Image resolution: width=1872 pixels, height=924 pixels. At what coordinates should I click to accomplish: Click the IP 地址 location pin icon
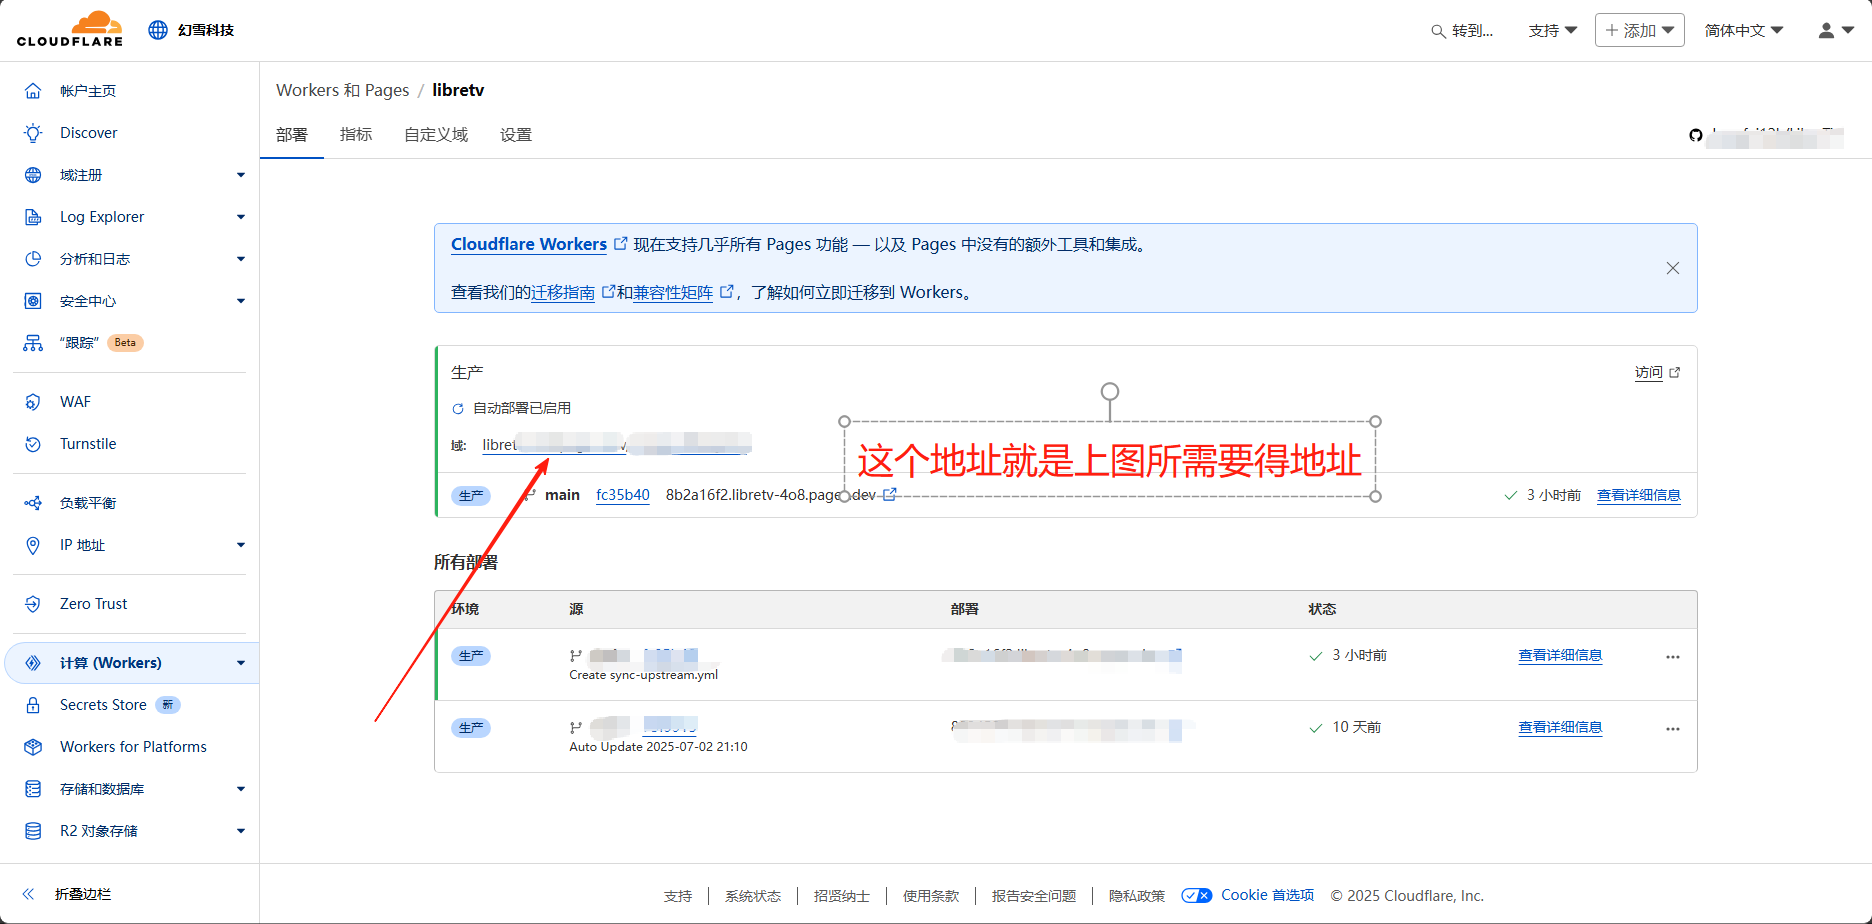pyautogui.click(x=33, y=545)
